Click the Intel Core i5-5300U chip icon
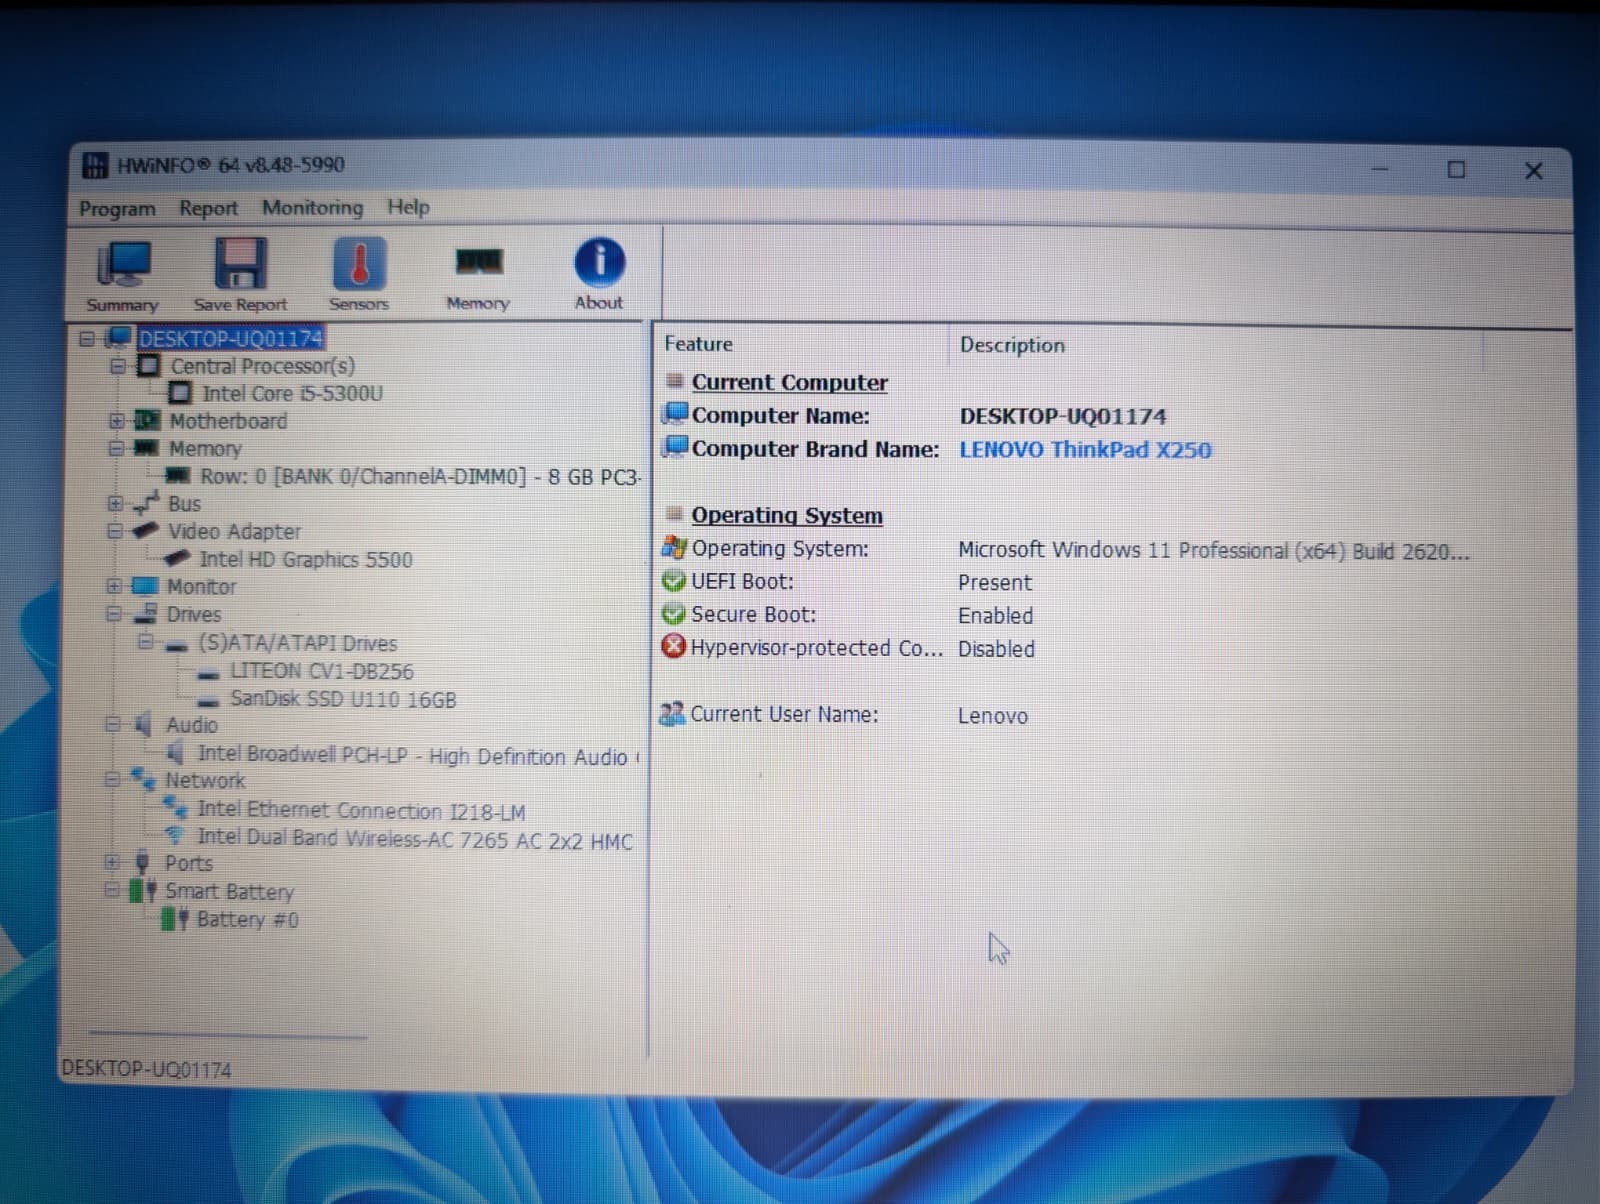The width and height of the screenshot is (1600, 1204). (x=180, y=393)
